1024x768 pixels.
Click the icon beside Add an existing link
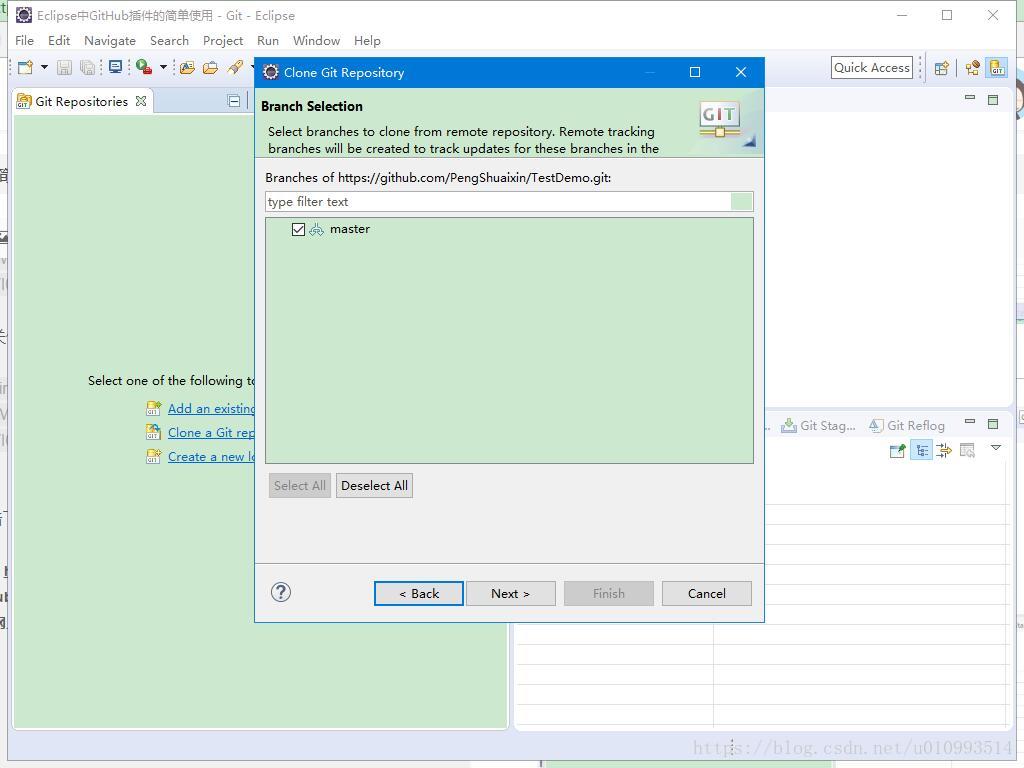pos(153,408)
